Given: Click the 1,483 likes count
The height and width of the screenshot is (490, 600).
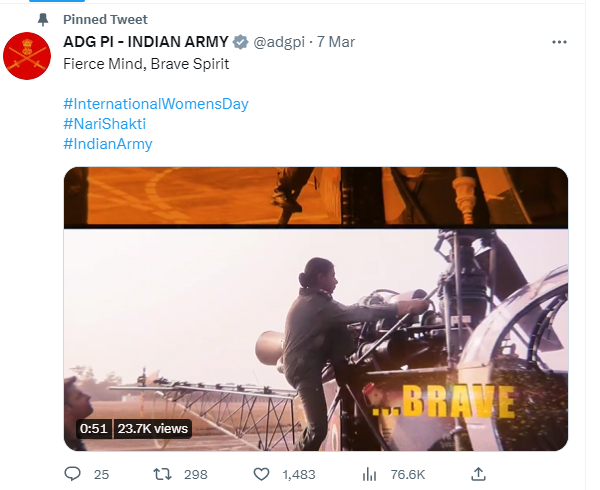Looking at the screenshot, I should pyautogui.click(x=298, y=473).
